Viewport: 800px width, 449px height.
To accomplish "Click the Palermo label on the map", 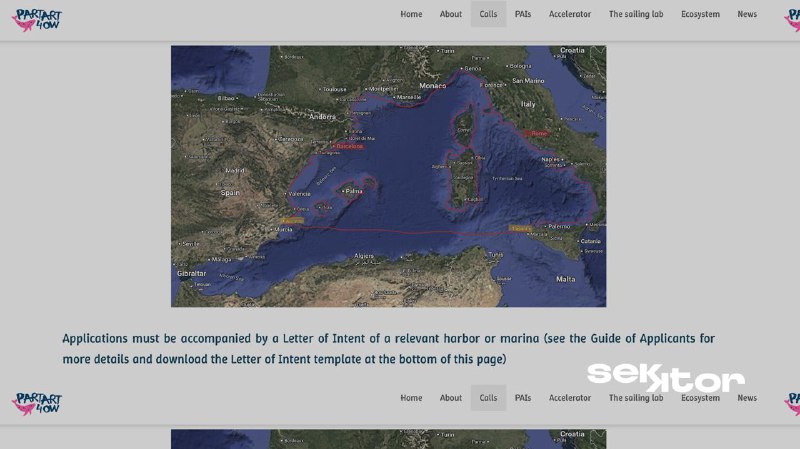I will [559, 226].
